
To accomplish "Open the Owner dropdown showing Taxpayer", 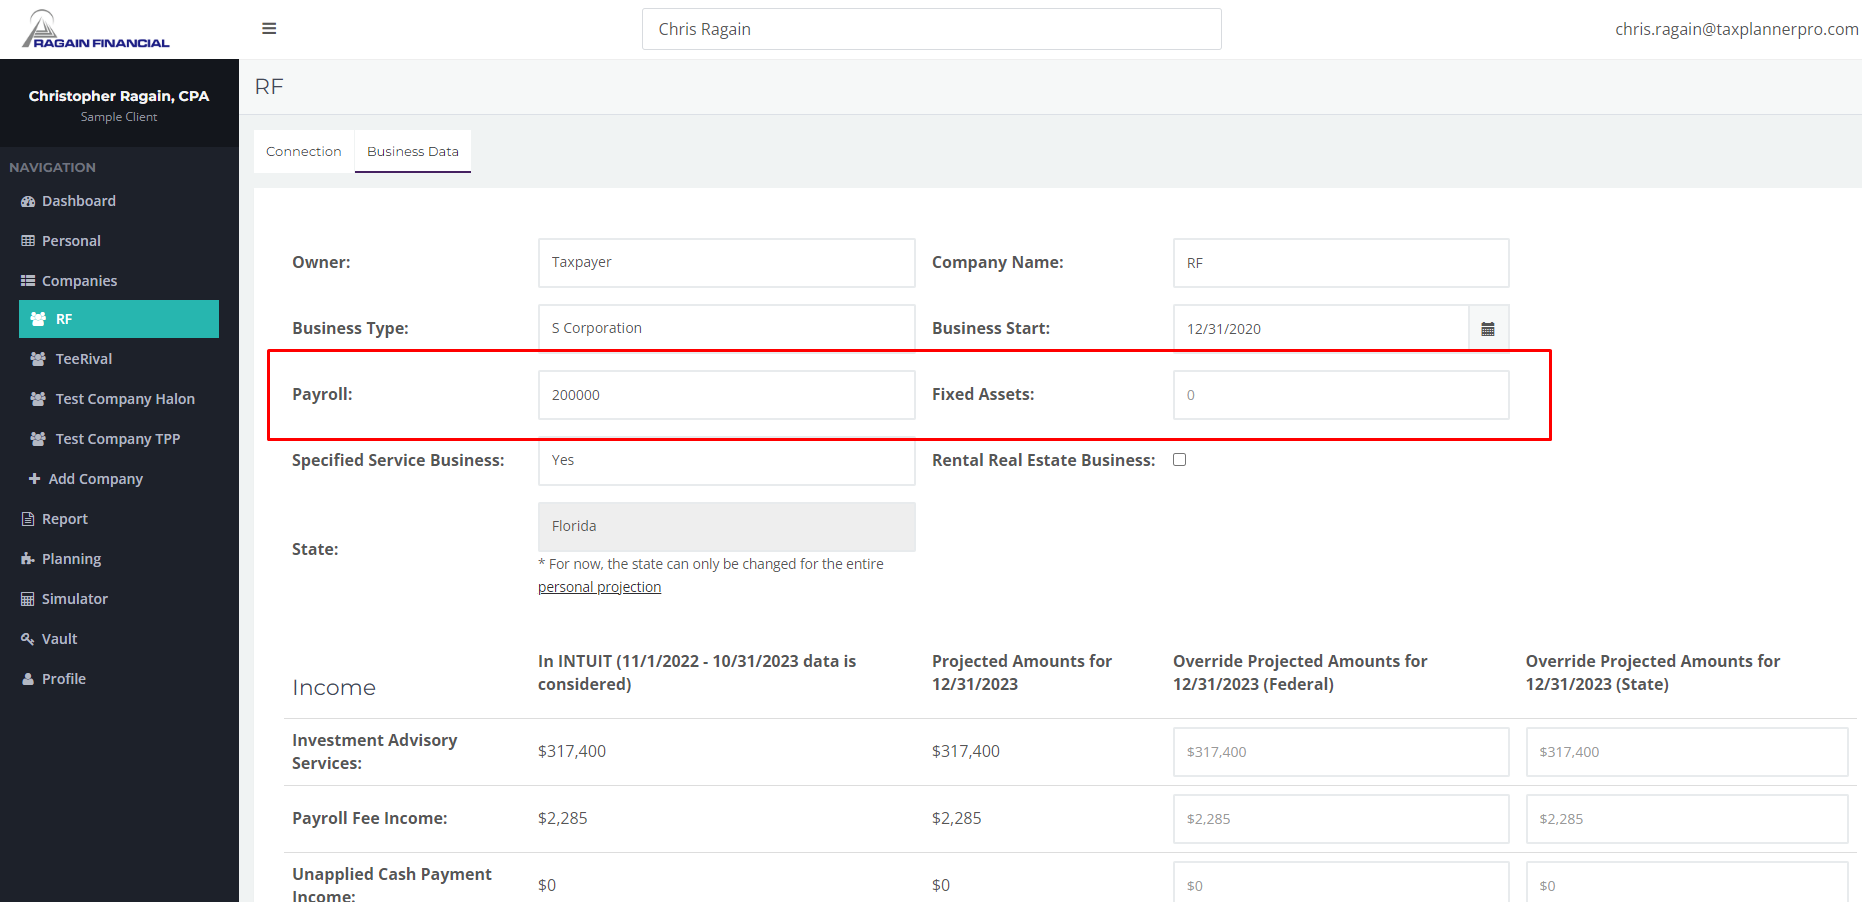I will [x=727, y=263].
